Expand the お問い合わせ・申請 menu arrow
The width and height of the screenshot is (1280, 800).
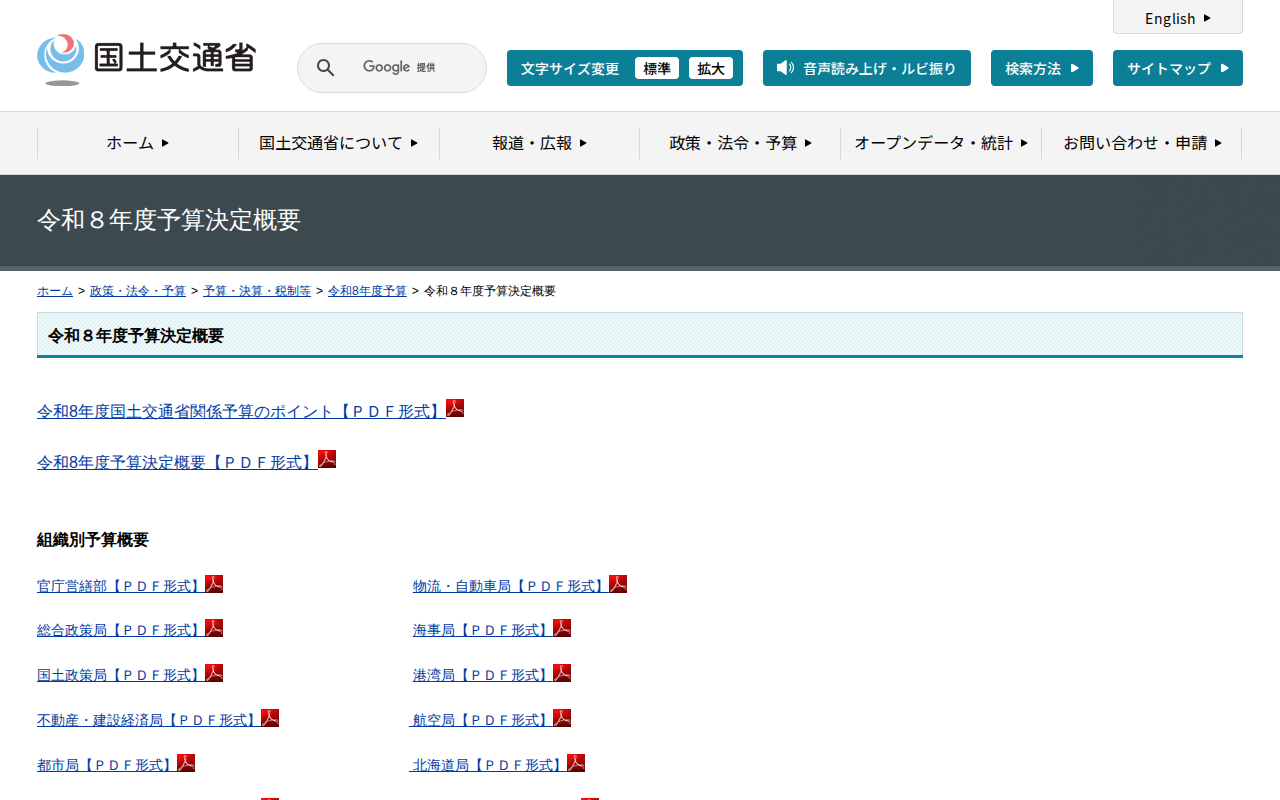coord(1218,143)
